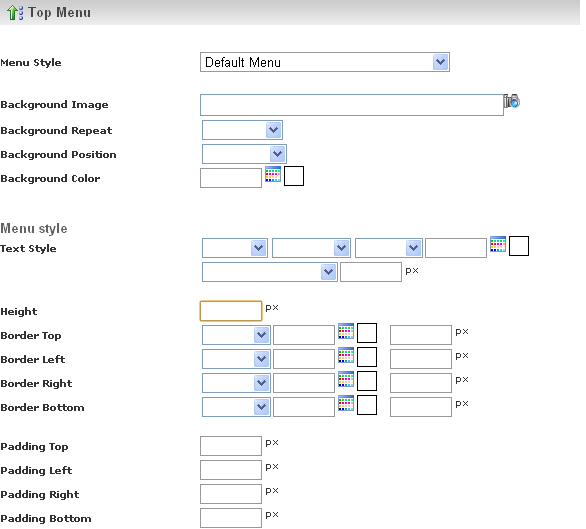Focus the Background Image text field

point(352,105)
